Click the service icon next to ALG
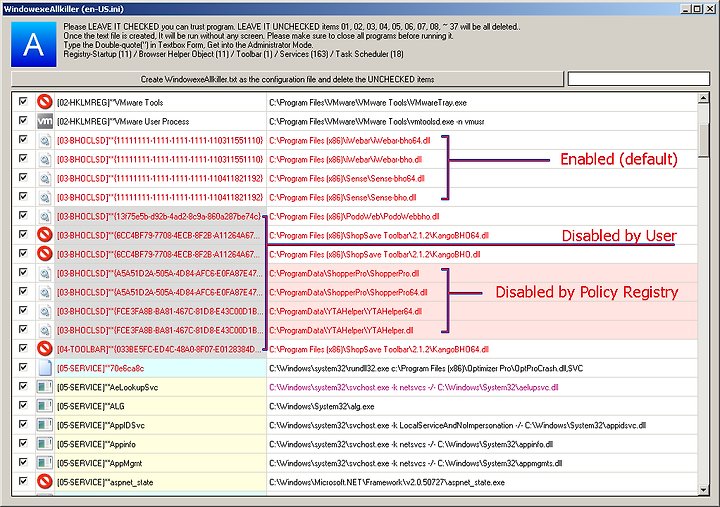 tap(45, 406)
